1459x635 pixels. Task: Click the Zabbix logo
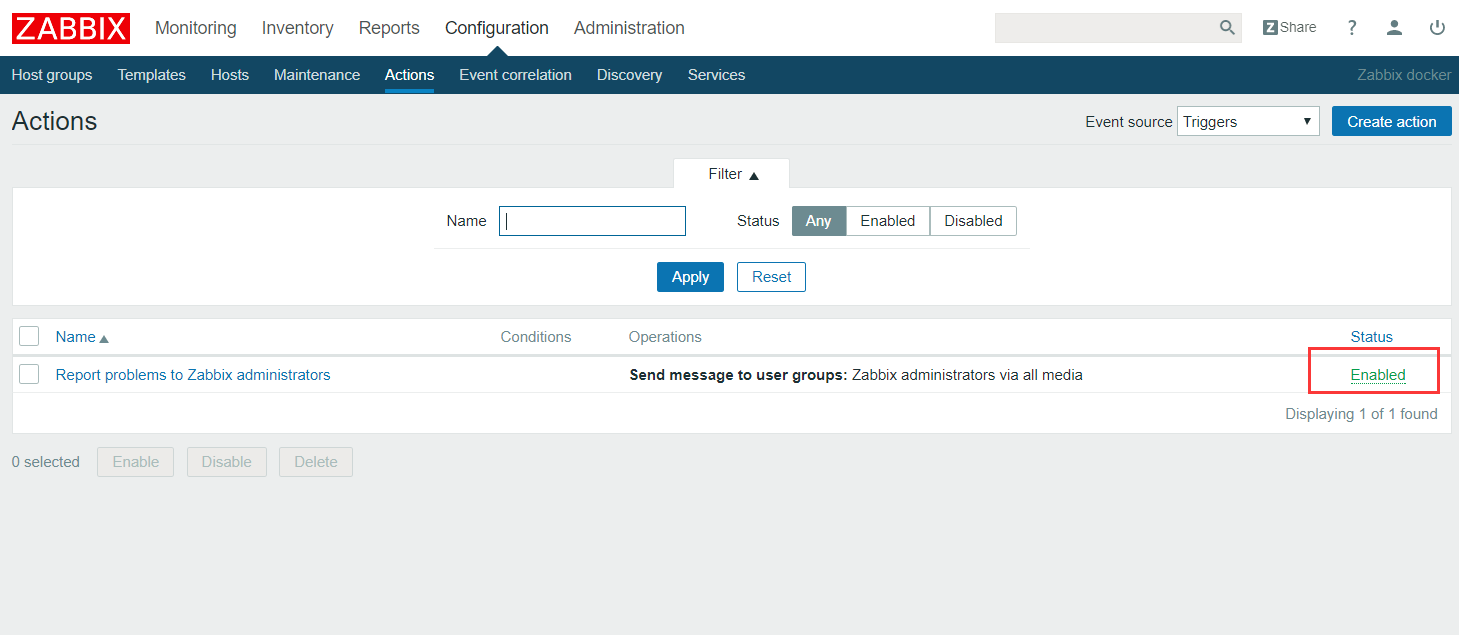(71, 28)
